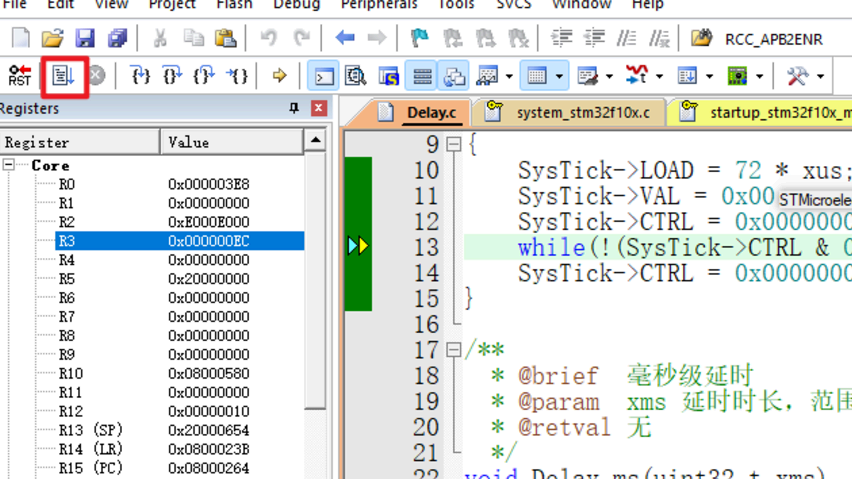Toggle Command window icon
The image size is (852, 479).
pyautogui.click(x=324, y=75)
